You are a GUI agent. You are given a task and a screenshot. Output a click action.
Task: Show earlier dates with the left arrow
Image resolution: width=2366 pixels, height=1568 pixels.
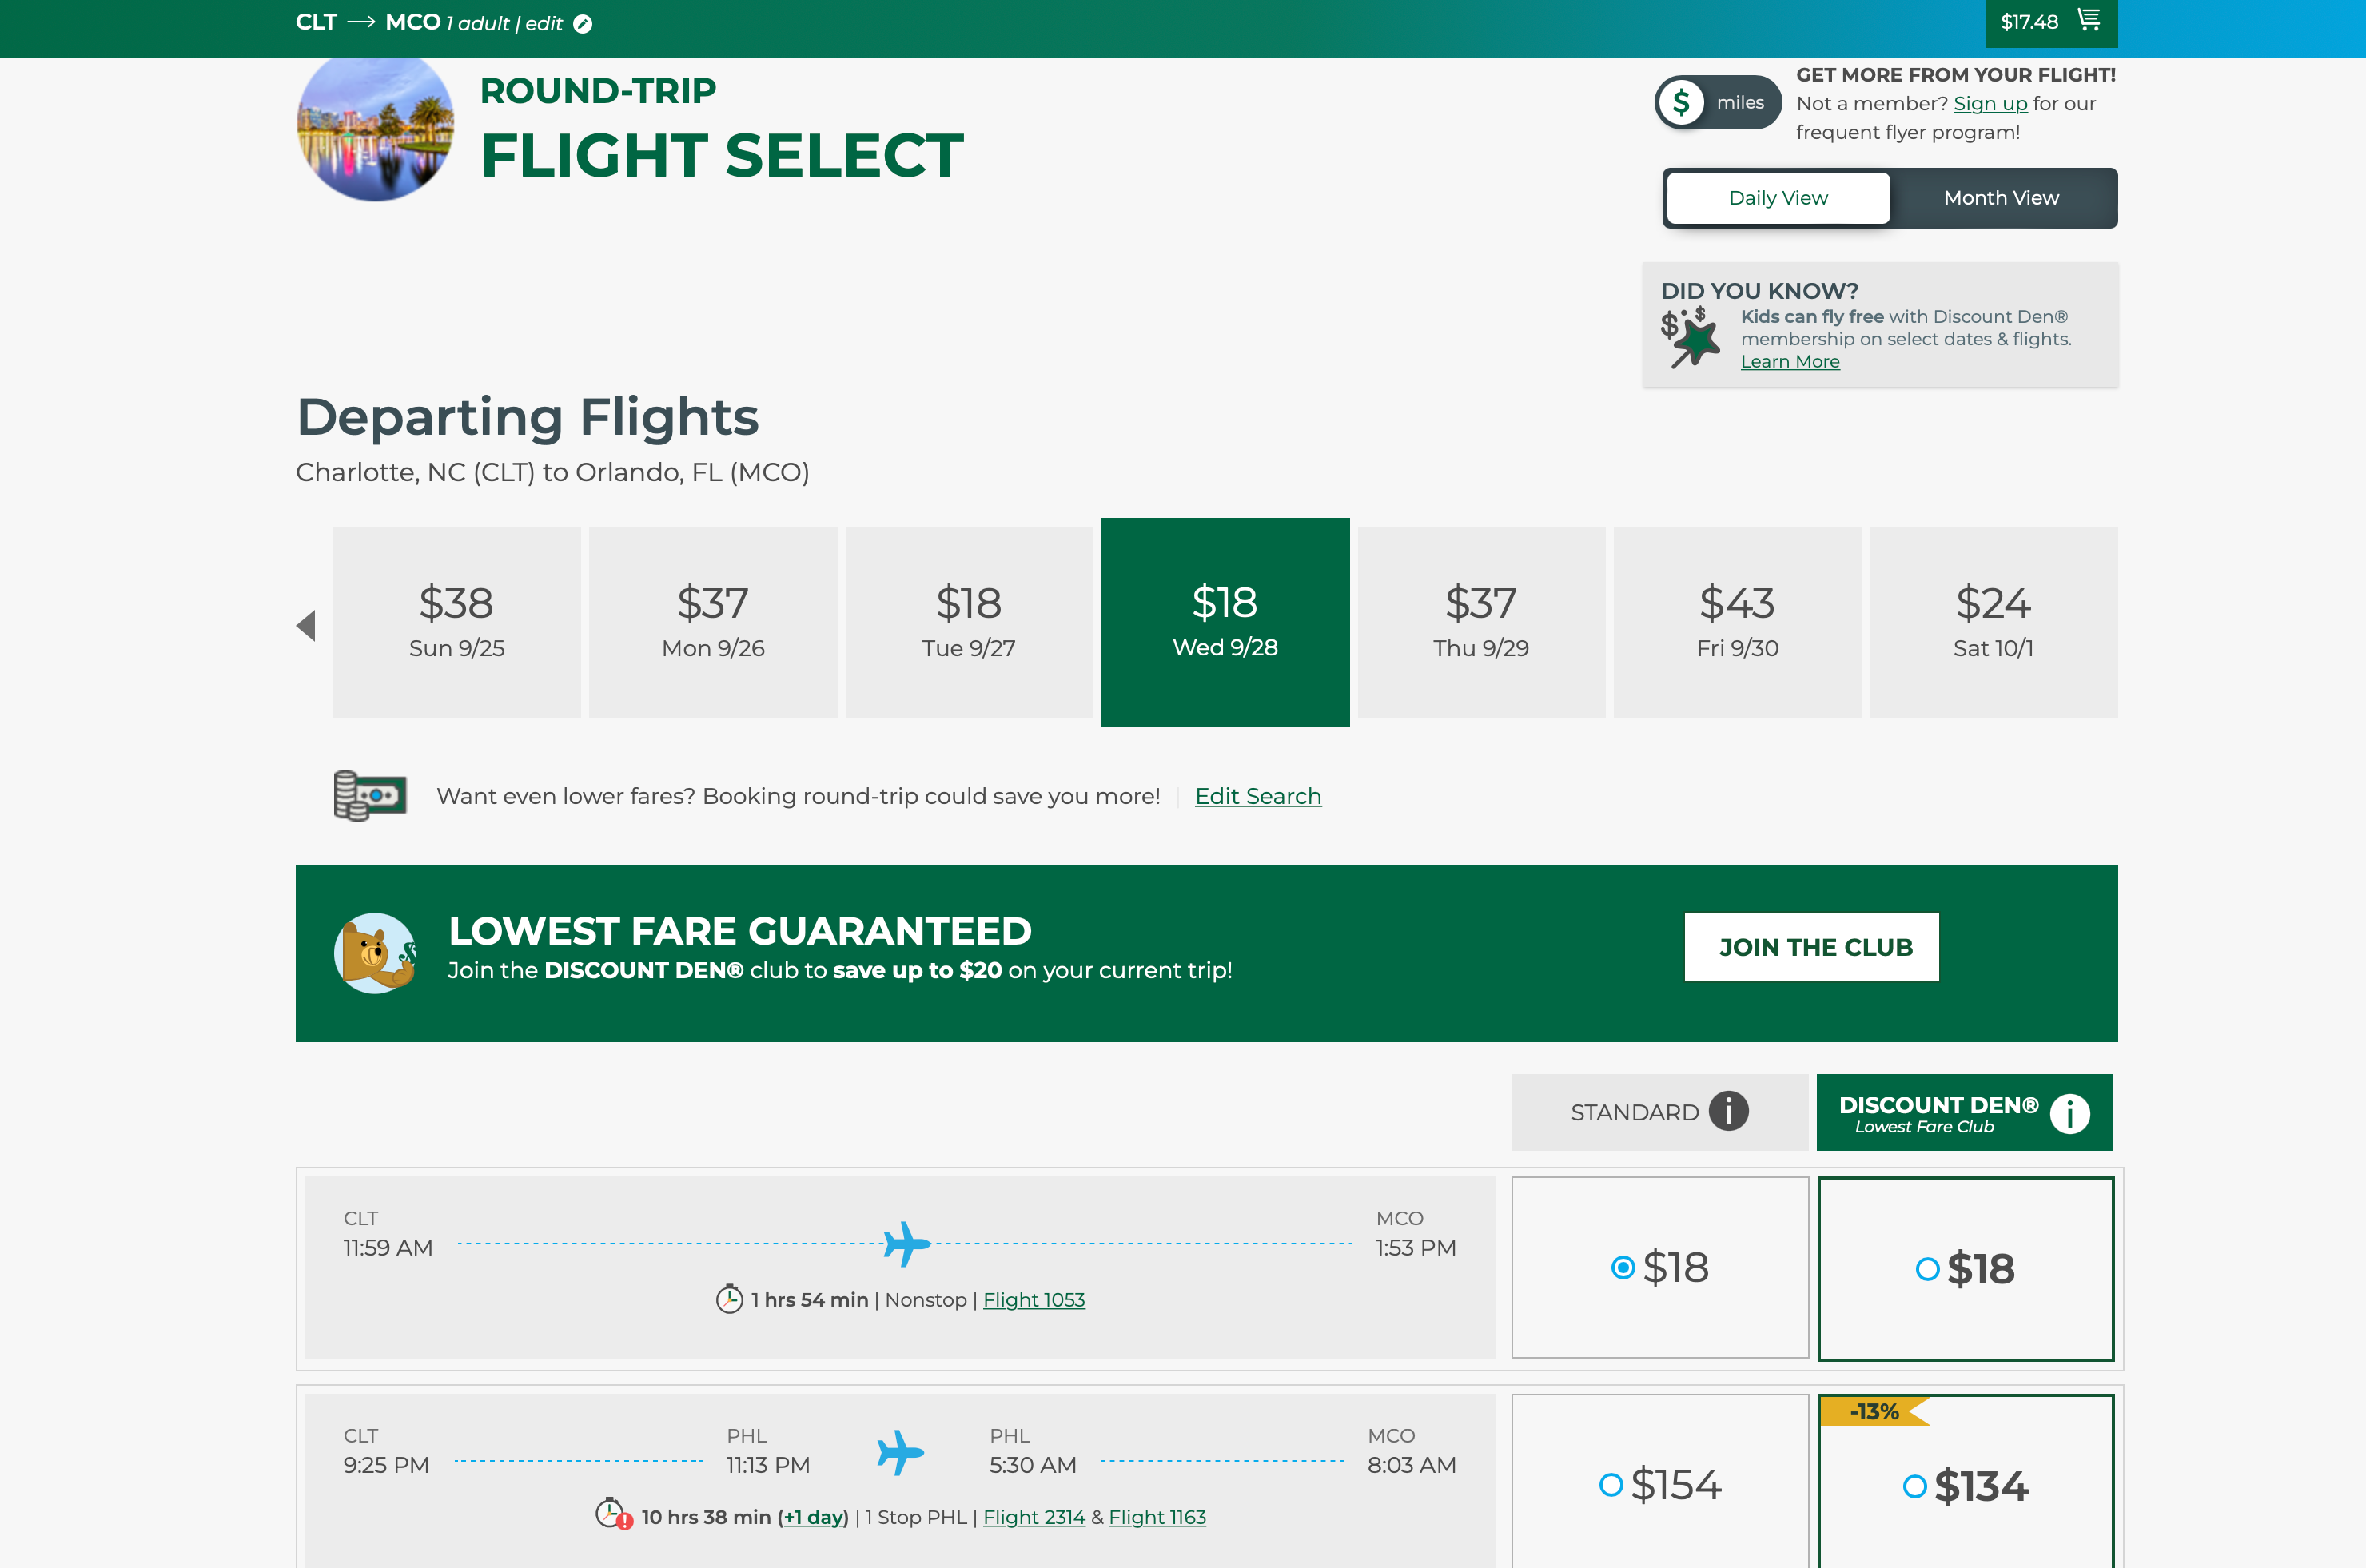pos(306,626)
